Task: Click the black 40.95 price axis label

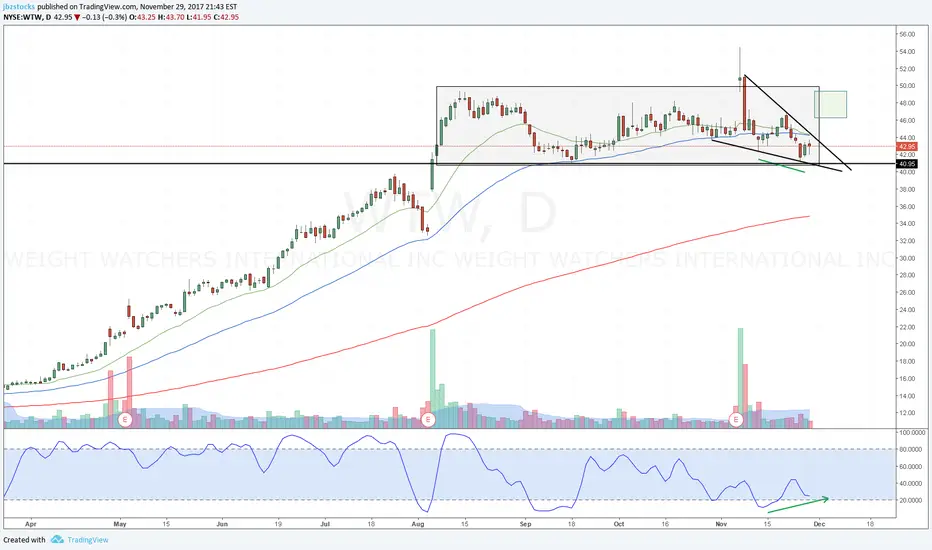Action: (x=907, y=164)
